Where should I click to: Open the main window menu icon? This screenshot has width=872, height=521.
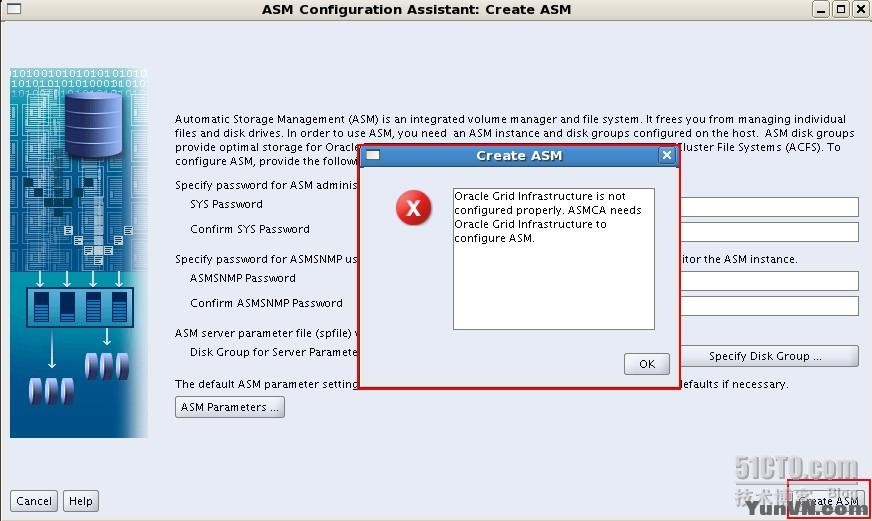coord(14,8)
